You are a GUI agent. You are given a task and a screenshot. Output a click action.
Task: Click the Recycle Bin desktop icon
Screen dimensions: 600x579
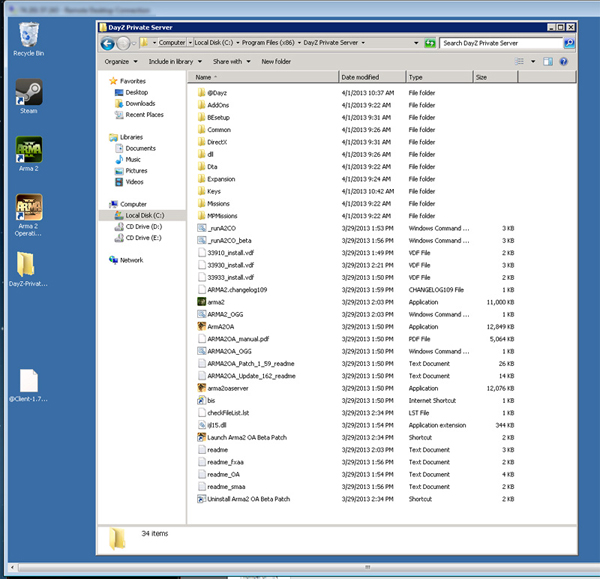(30, 35)
